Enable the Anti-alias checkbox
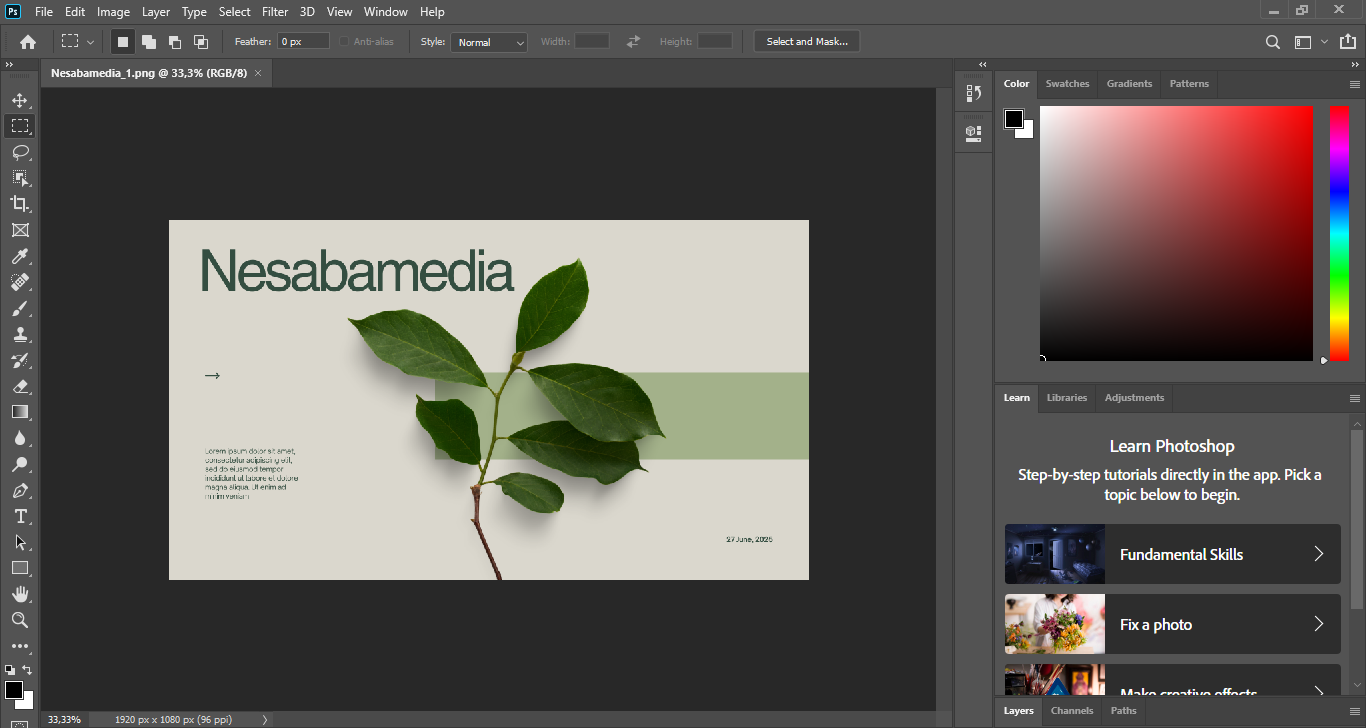The image size is (1366, 728). click(x=345, y=42)
